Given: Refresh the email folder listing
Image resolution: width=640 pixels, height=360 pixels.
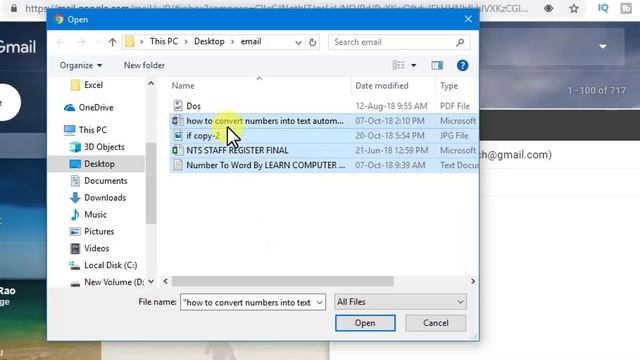Looking at the screenshot, I should click(312, 42).
